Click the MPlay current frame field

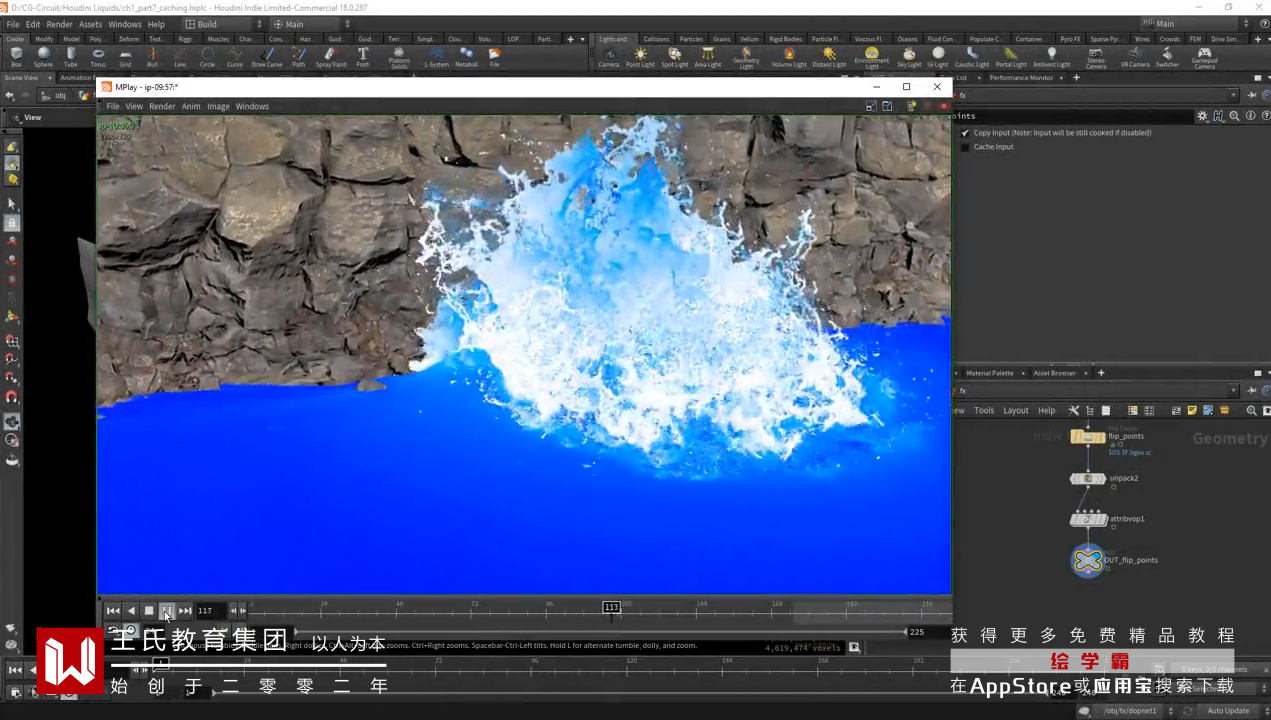click(211, 610)
